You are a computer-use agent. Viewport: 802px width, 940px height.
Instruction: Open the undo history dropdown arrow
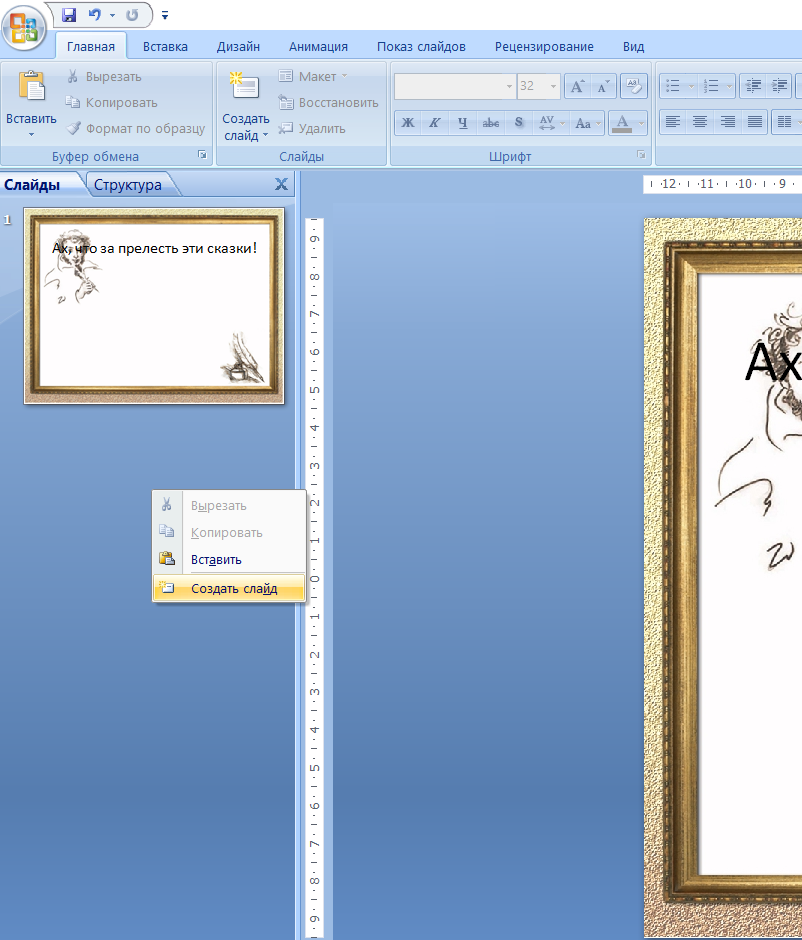click(112, 16)
